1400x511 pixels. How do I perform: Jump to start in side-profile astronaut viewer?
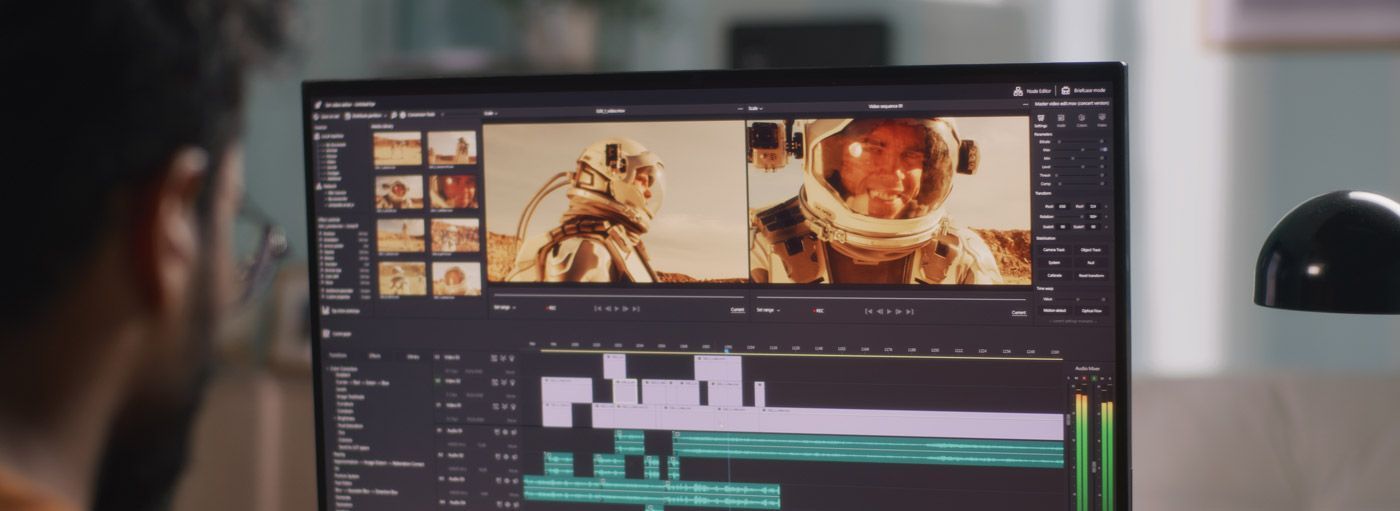pyautogui.click(x=598, y=309)
